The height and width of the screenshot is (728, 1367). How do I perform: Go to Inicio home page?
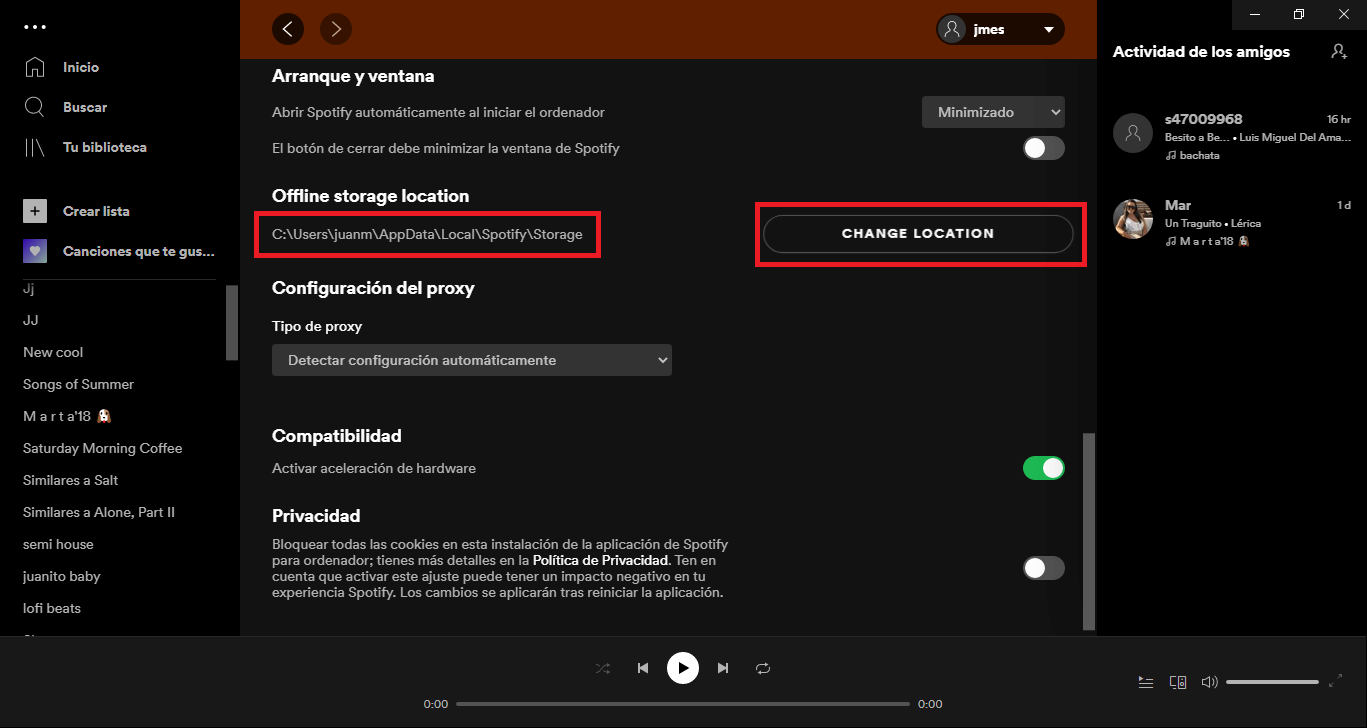[x=81, y=67]
